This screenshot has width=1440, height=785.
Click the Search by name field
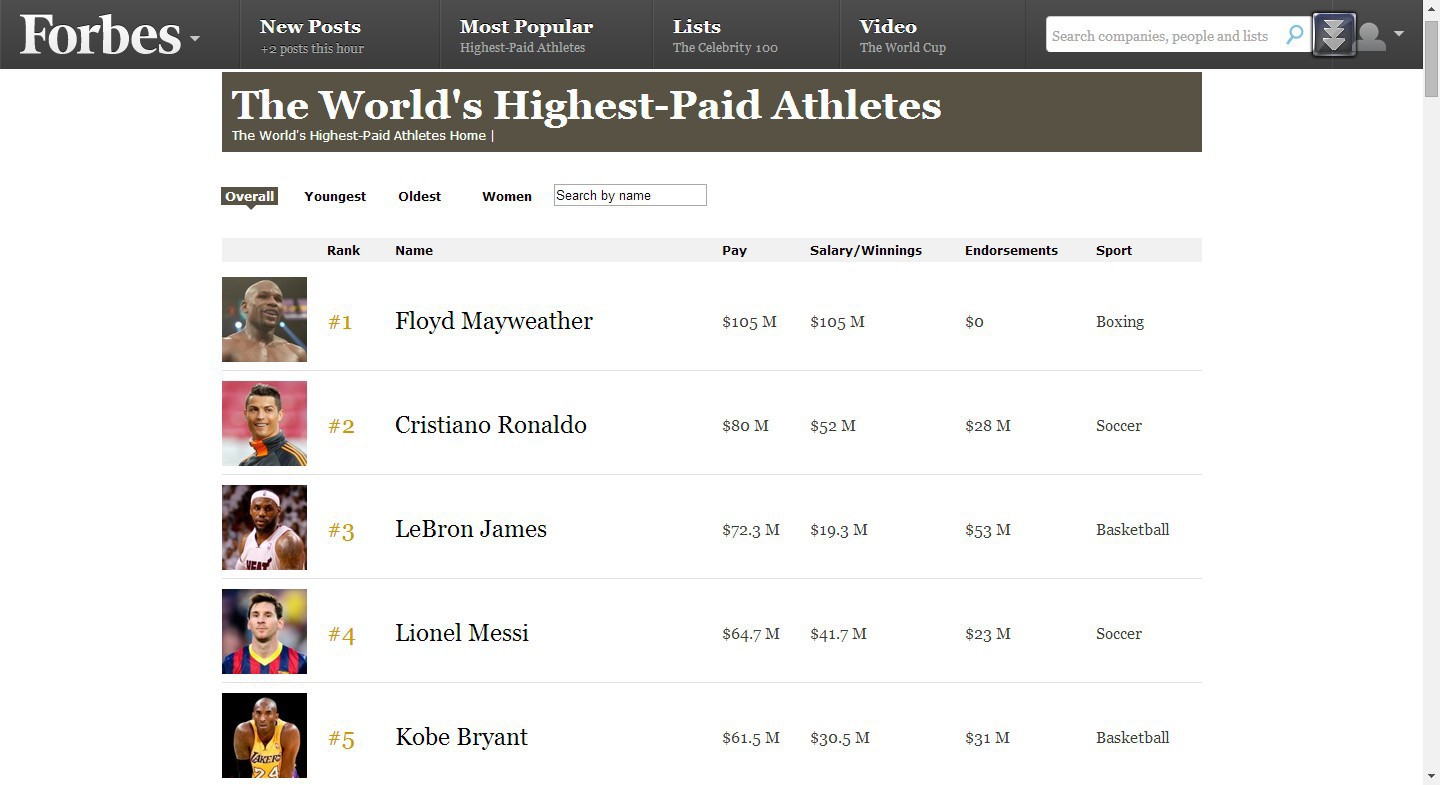(x=630, y=195)
